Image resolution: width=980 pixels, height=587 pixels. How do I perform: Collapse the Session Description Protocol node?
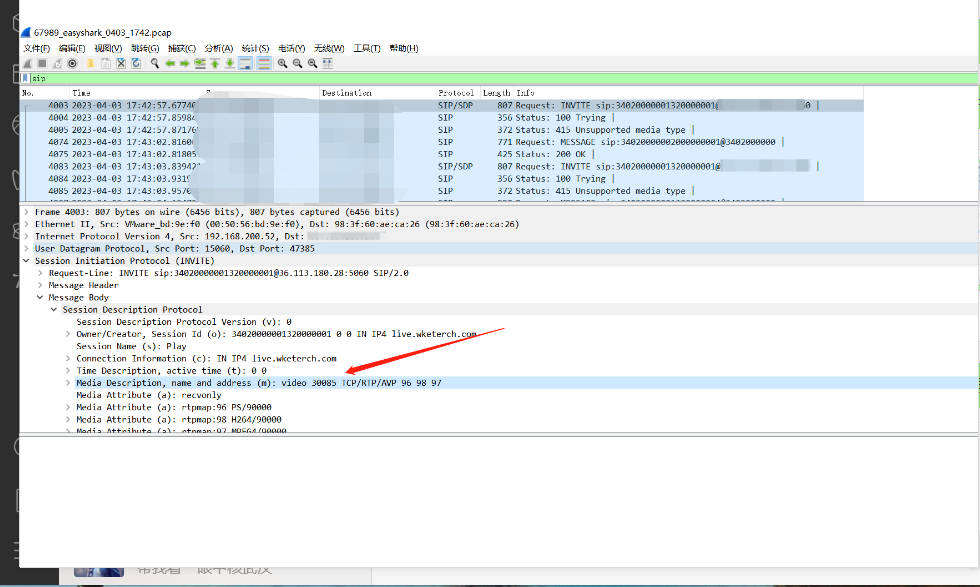[x=54, y=309]
